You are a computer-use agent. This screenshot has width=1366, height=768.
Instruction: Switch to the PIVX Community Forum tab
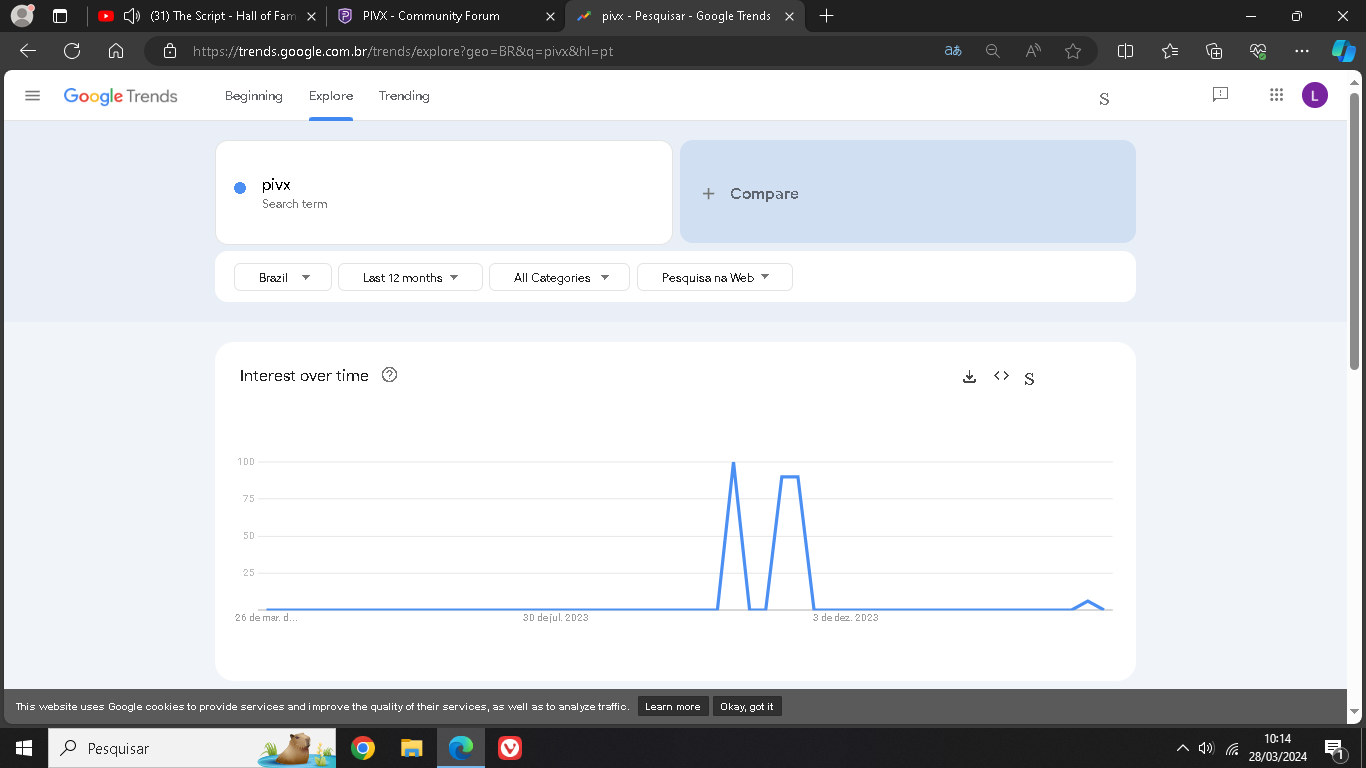click(x=445, y=16)
